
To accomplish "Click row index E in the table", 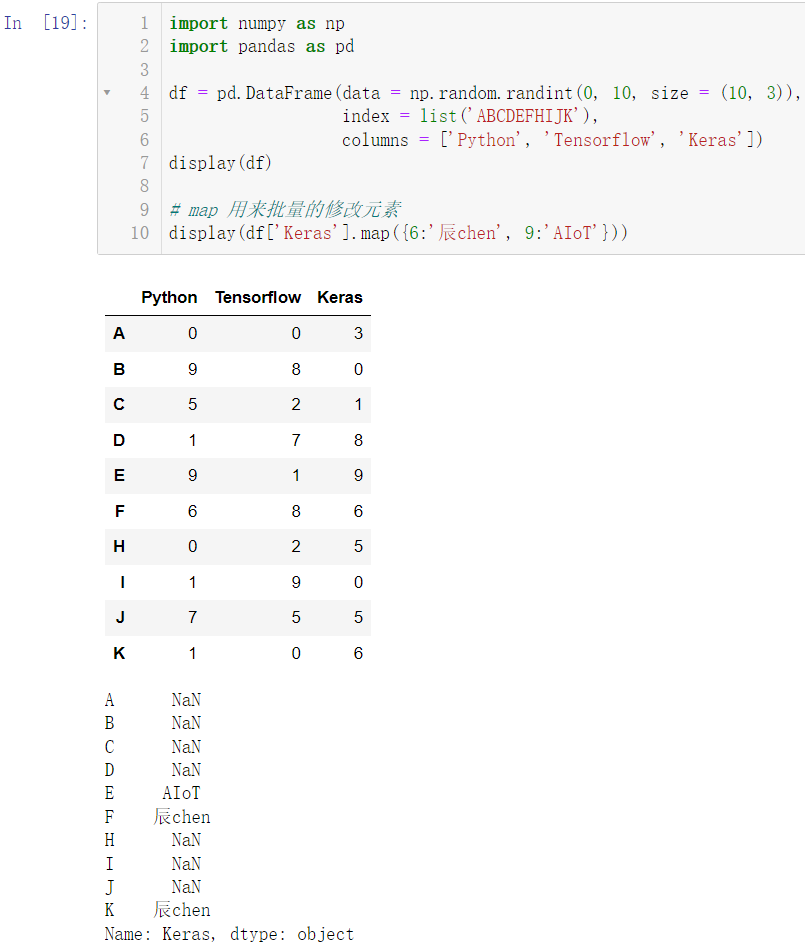I will click(x=119, y=476).
